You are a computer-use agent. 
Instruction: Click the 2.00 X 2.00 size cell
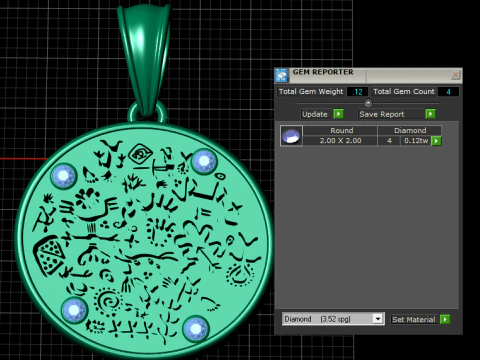340,141
